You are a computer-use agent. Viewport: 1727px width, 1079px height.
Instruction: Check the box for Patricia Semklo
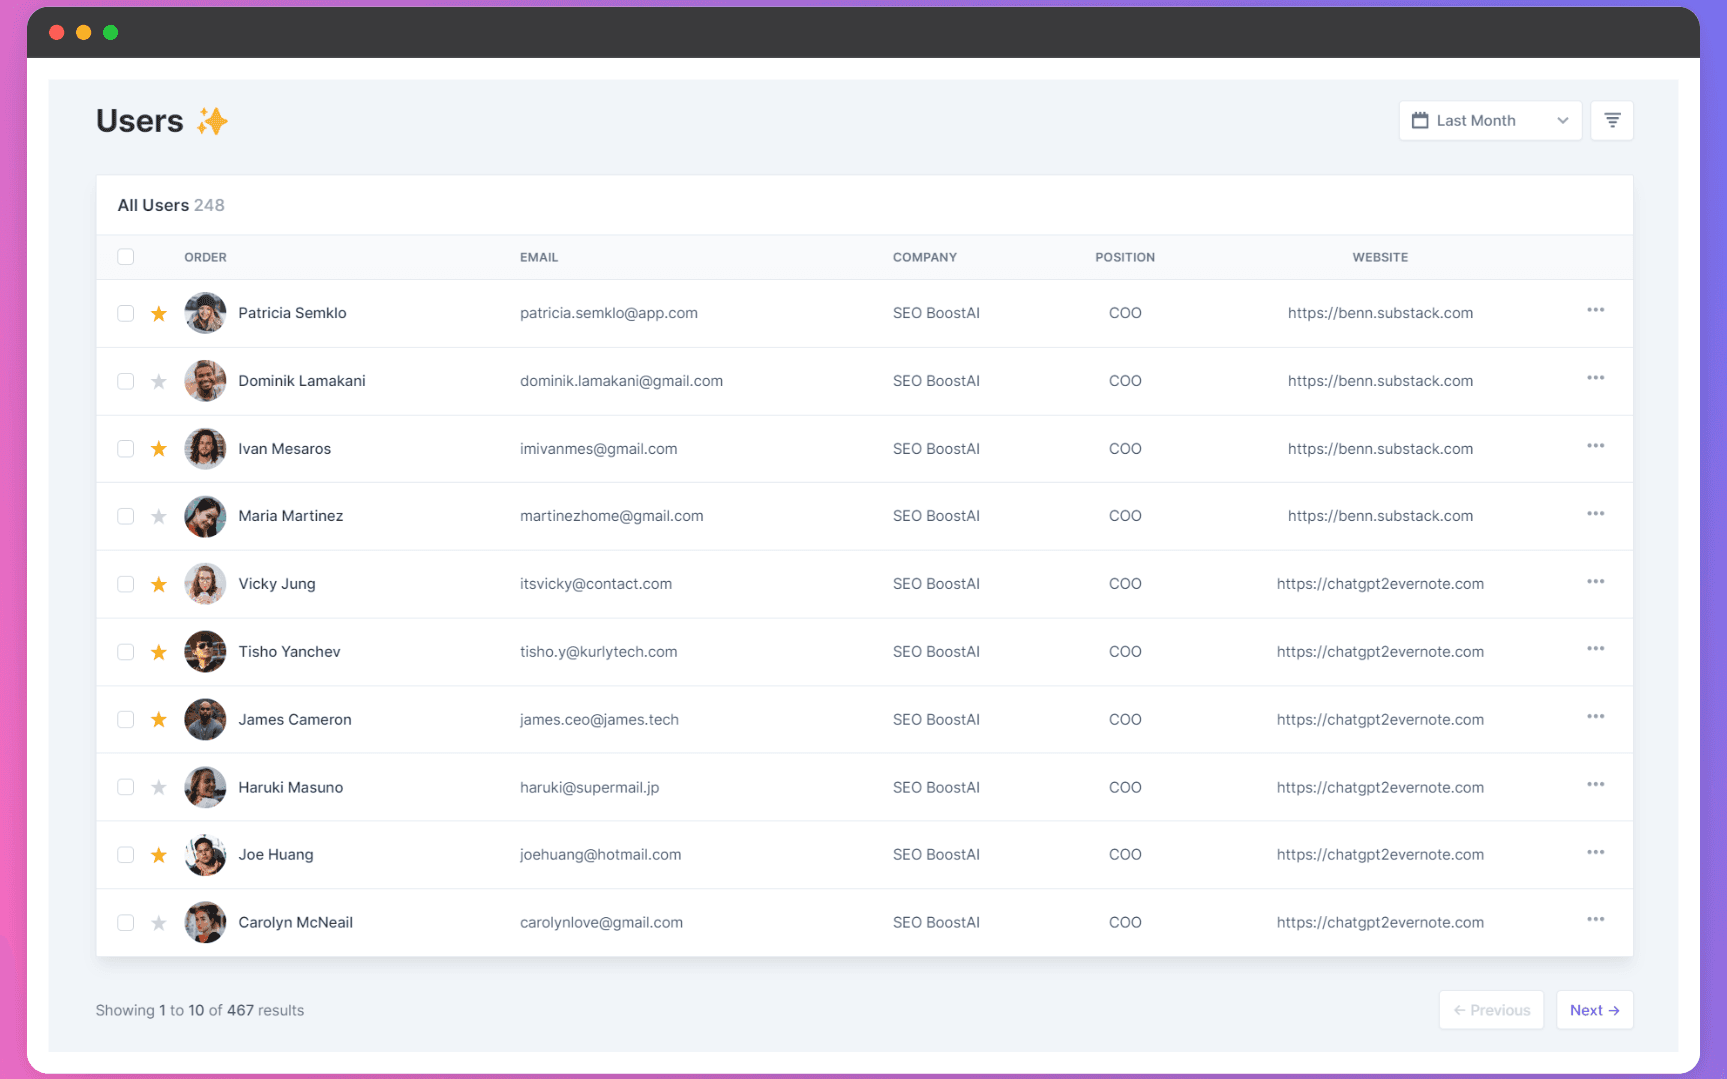125,313
